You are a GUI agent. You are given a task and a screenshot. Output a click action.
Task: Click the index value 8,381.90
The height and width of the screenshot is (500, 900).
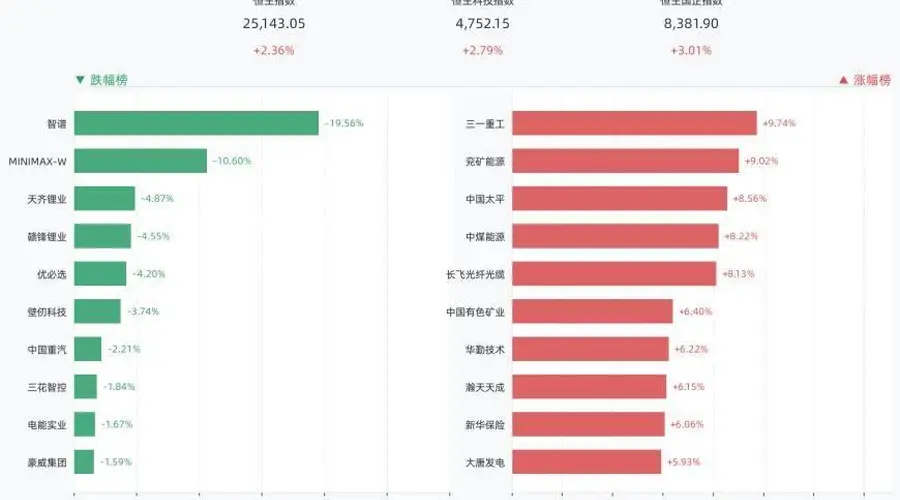coord(691,24)
